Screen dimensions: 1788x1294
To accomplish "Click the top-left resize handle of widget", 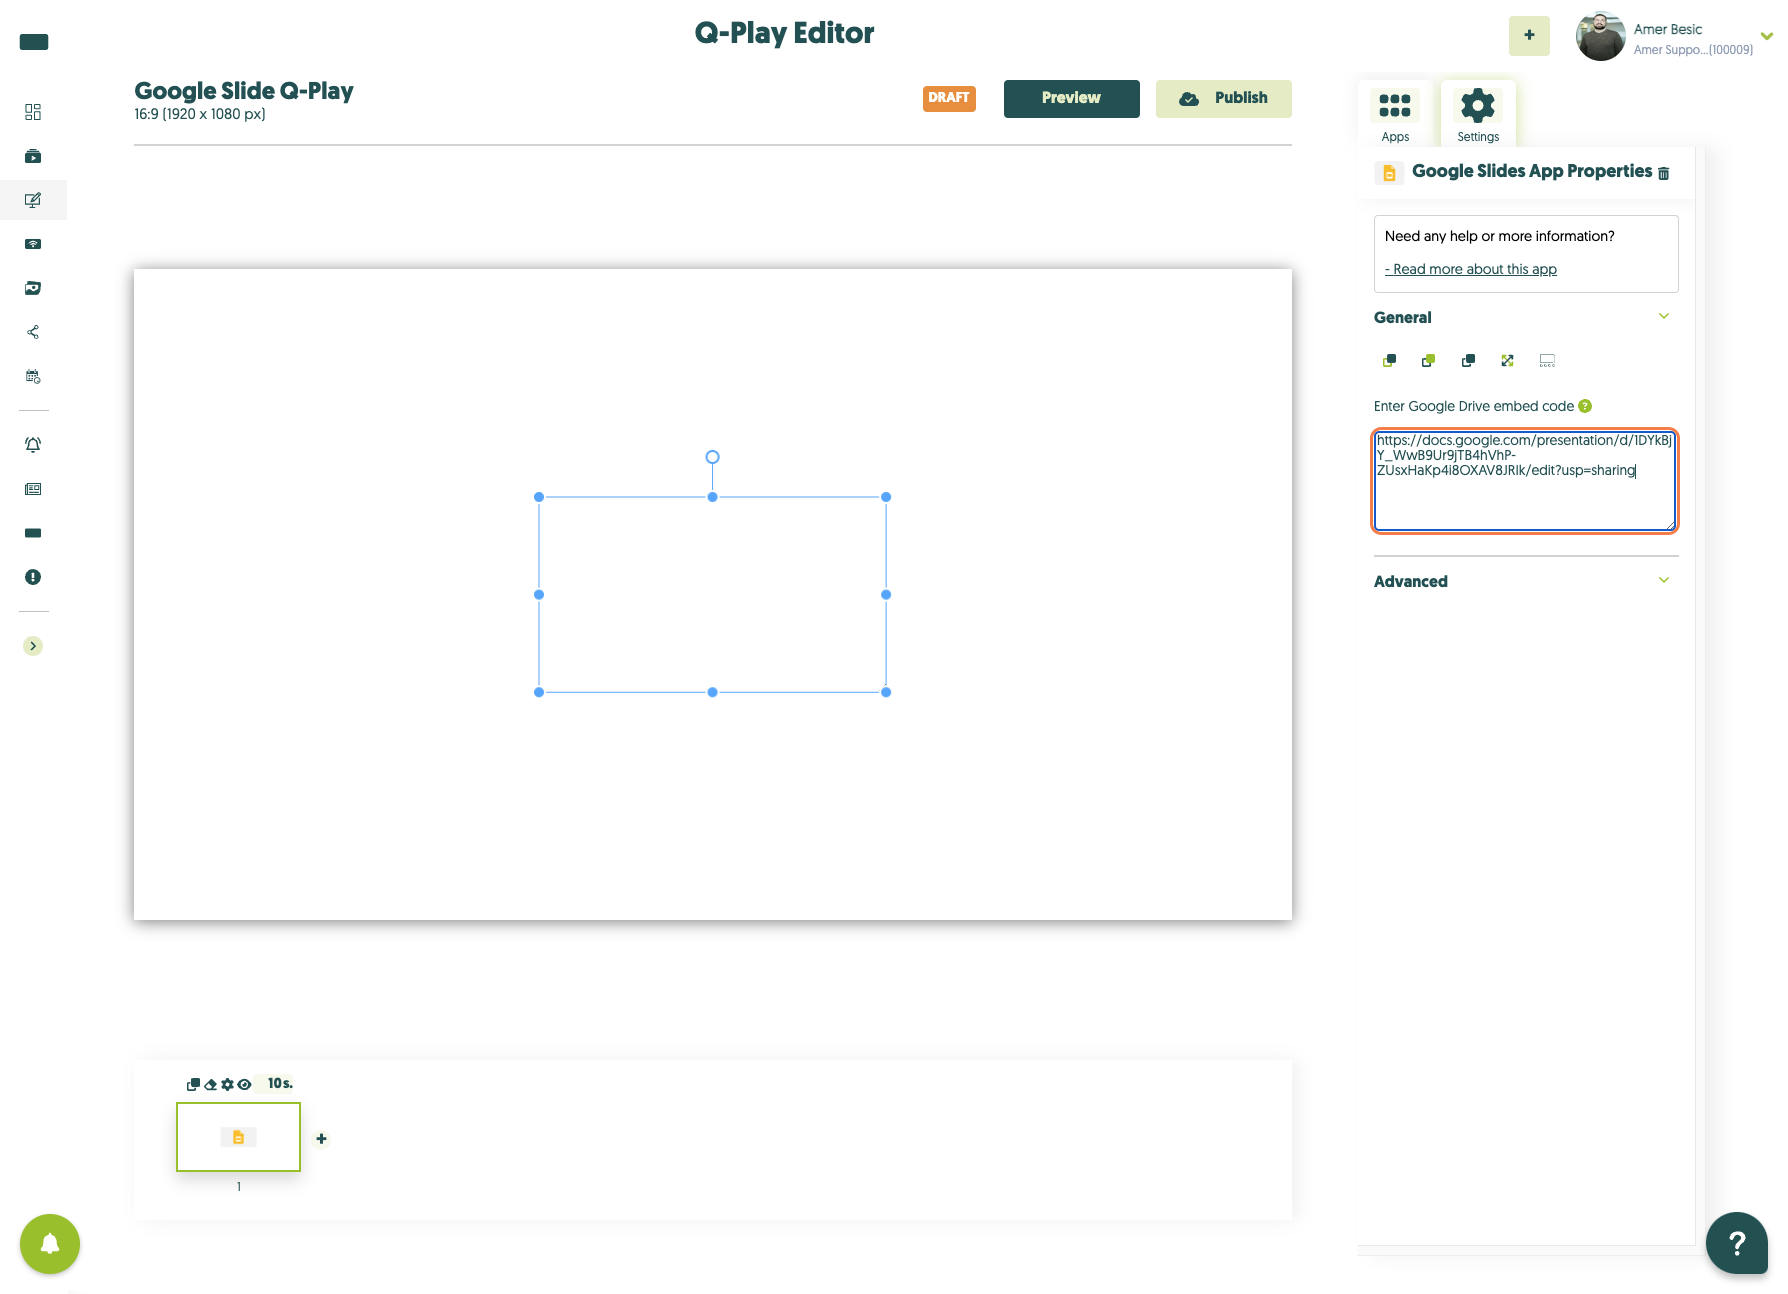I will point(539,497).
